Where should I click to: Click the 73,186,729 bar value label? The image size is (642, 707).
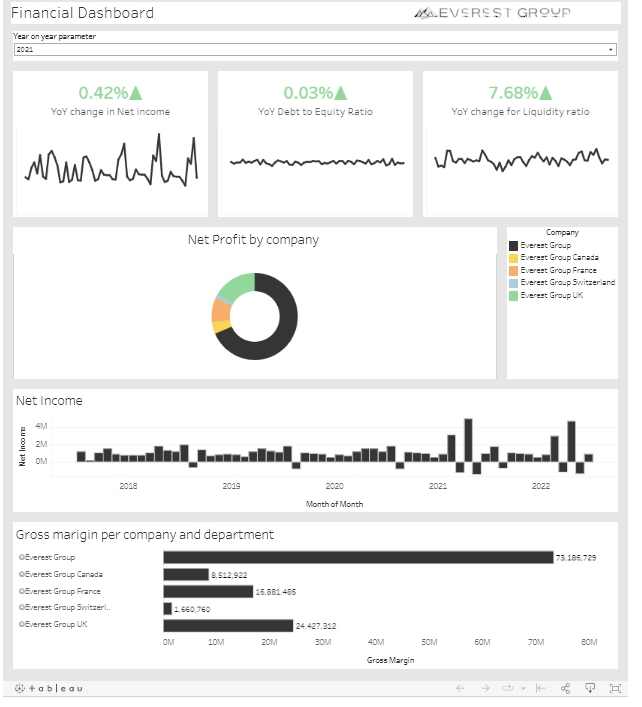pyautogui.click(x=576, y=558)
